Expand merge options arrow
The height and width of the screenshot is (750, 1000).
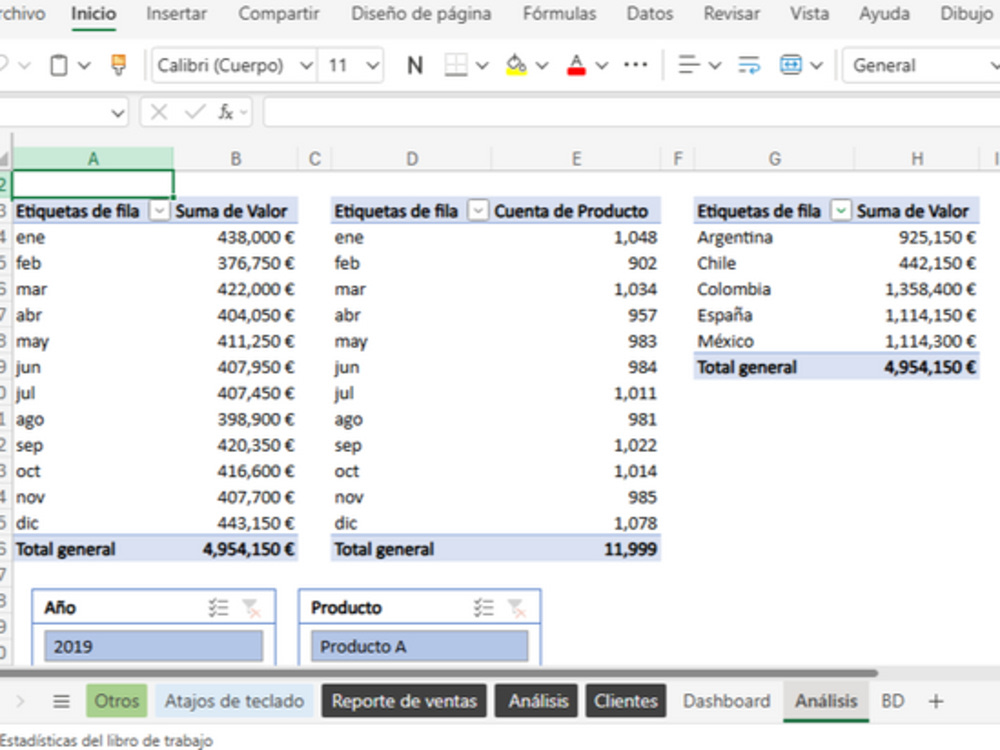816,65
